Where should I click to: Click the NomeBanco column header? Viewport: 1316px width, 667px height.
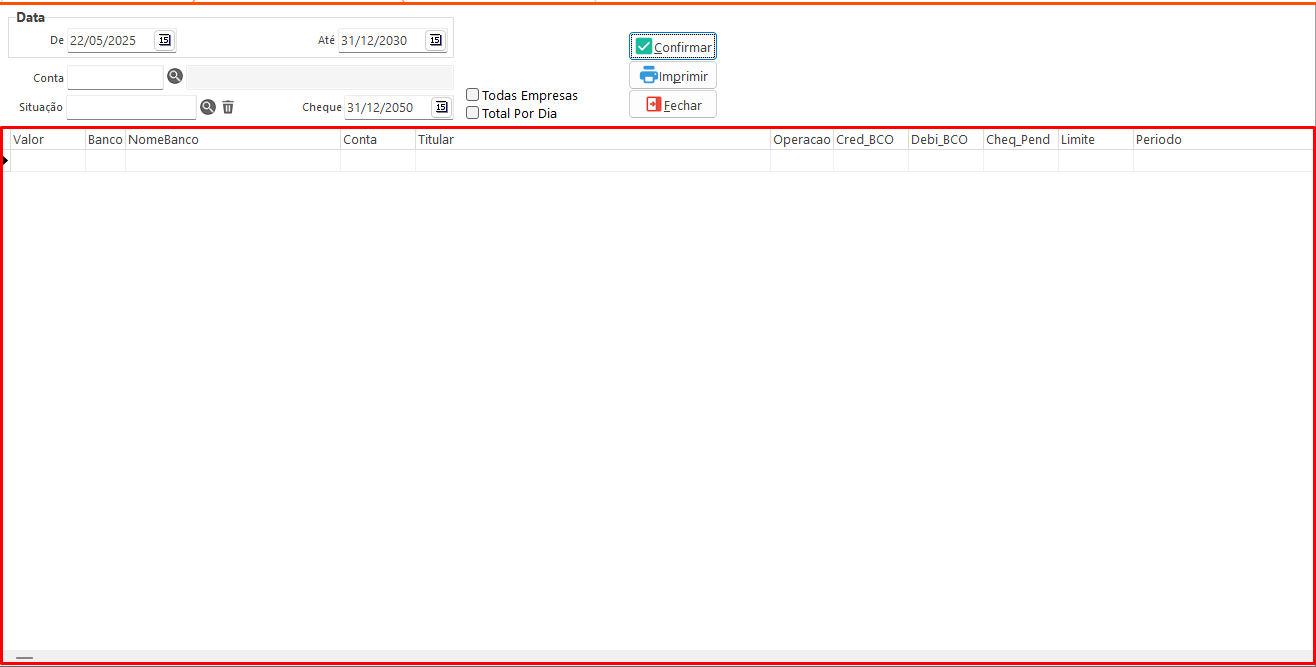232,140
